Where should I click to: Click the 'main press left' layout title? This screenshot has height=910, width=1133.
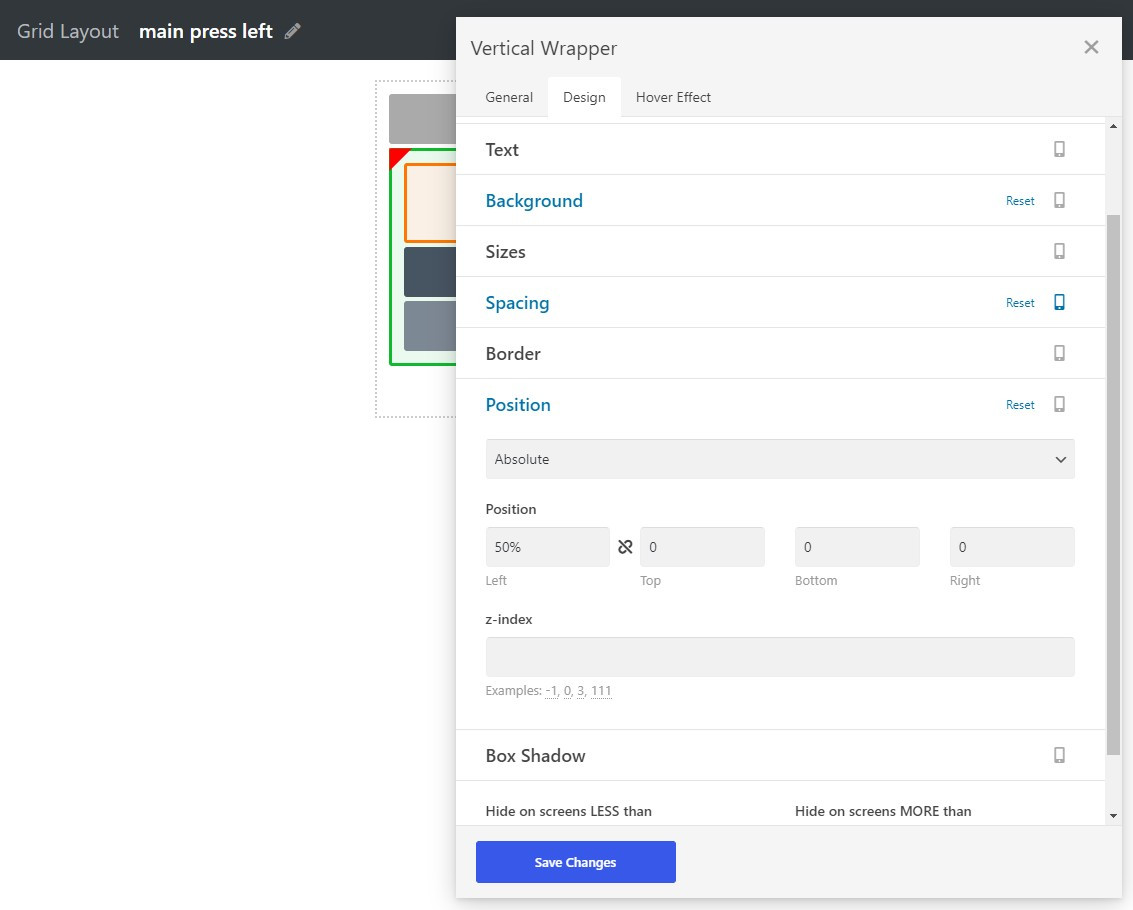206,31
